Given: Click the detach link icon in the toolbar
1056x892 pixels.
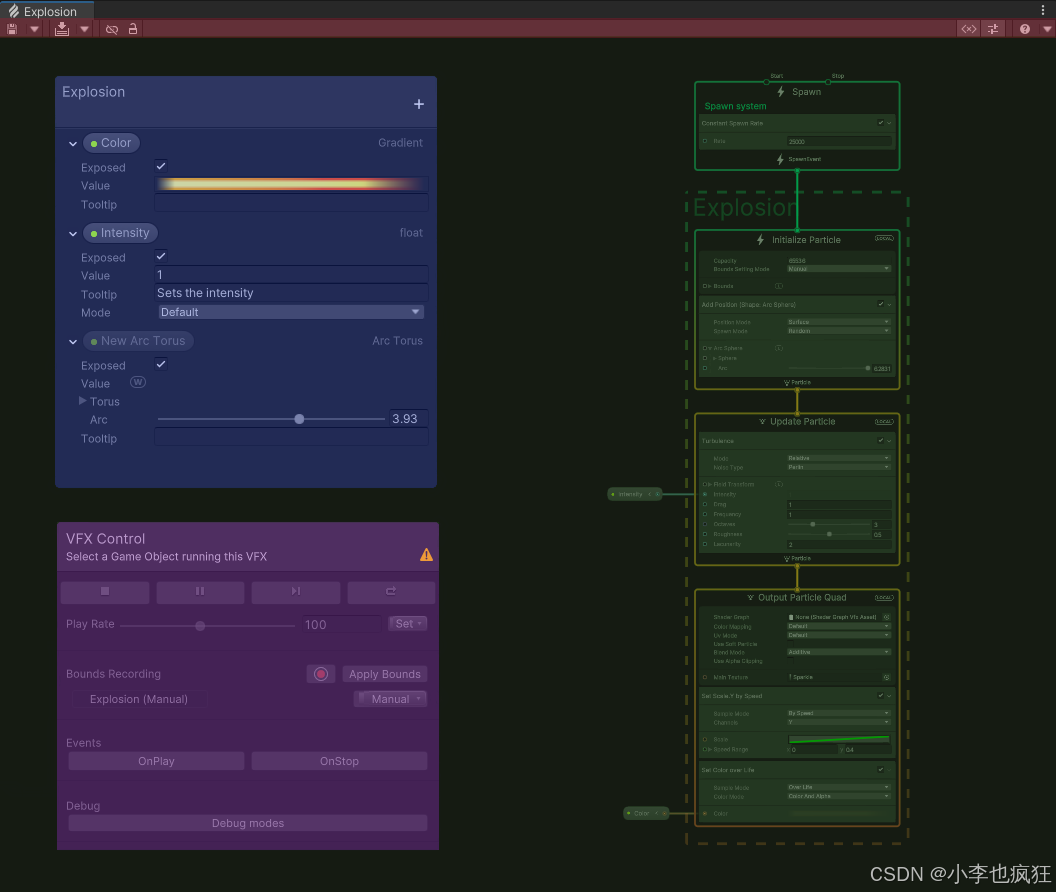Looking at the screenshot, I should (112, 29).
